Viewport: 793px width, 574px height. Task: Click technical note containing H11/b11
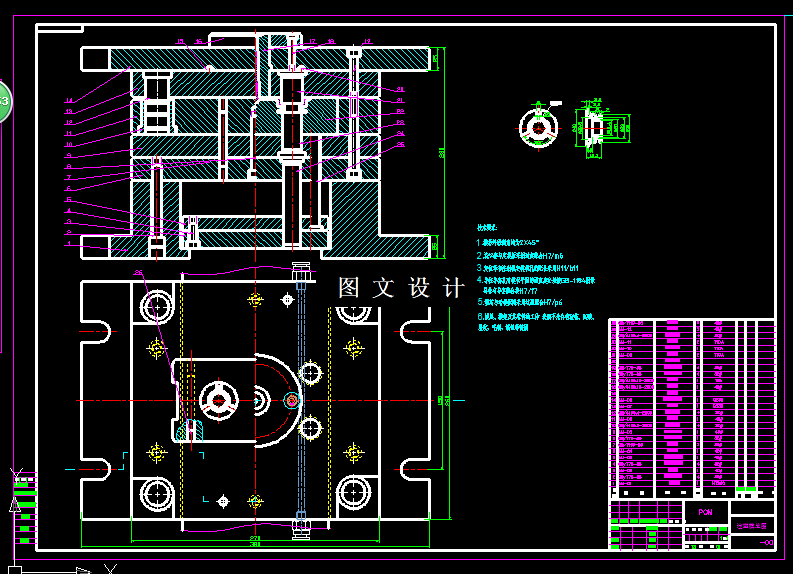[527, 268]
